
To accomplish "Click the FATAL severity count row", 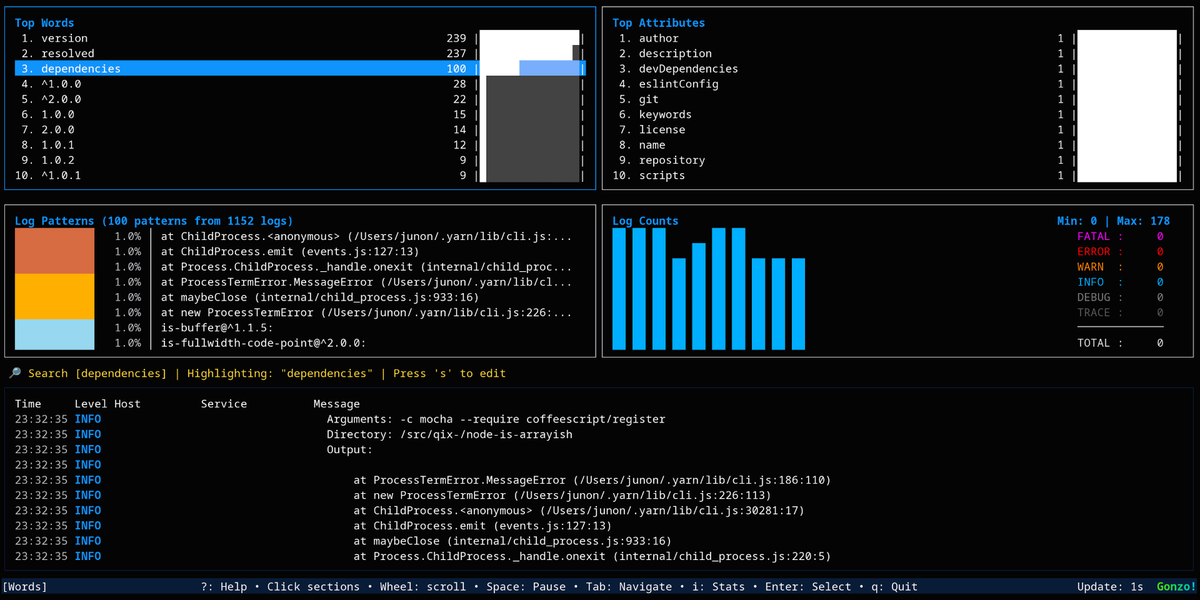I will [x=1120, y=237].
